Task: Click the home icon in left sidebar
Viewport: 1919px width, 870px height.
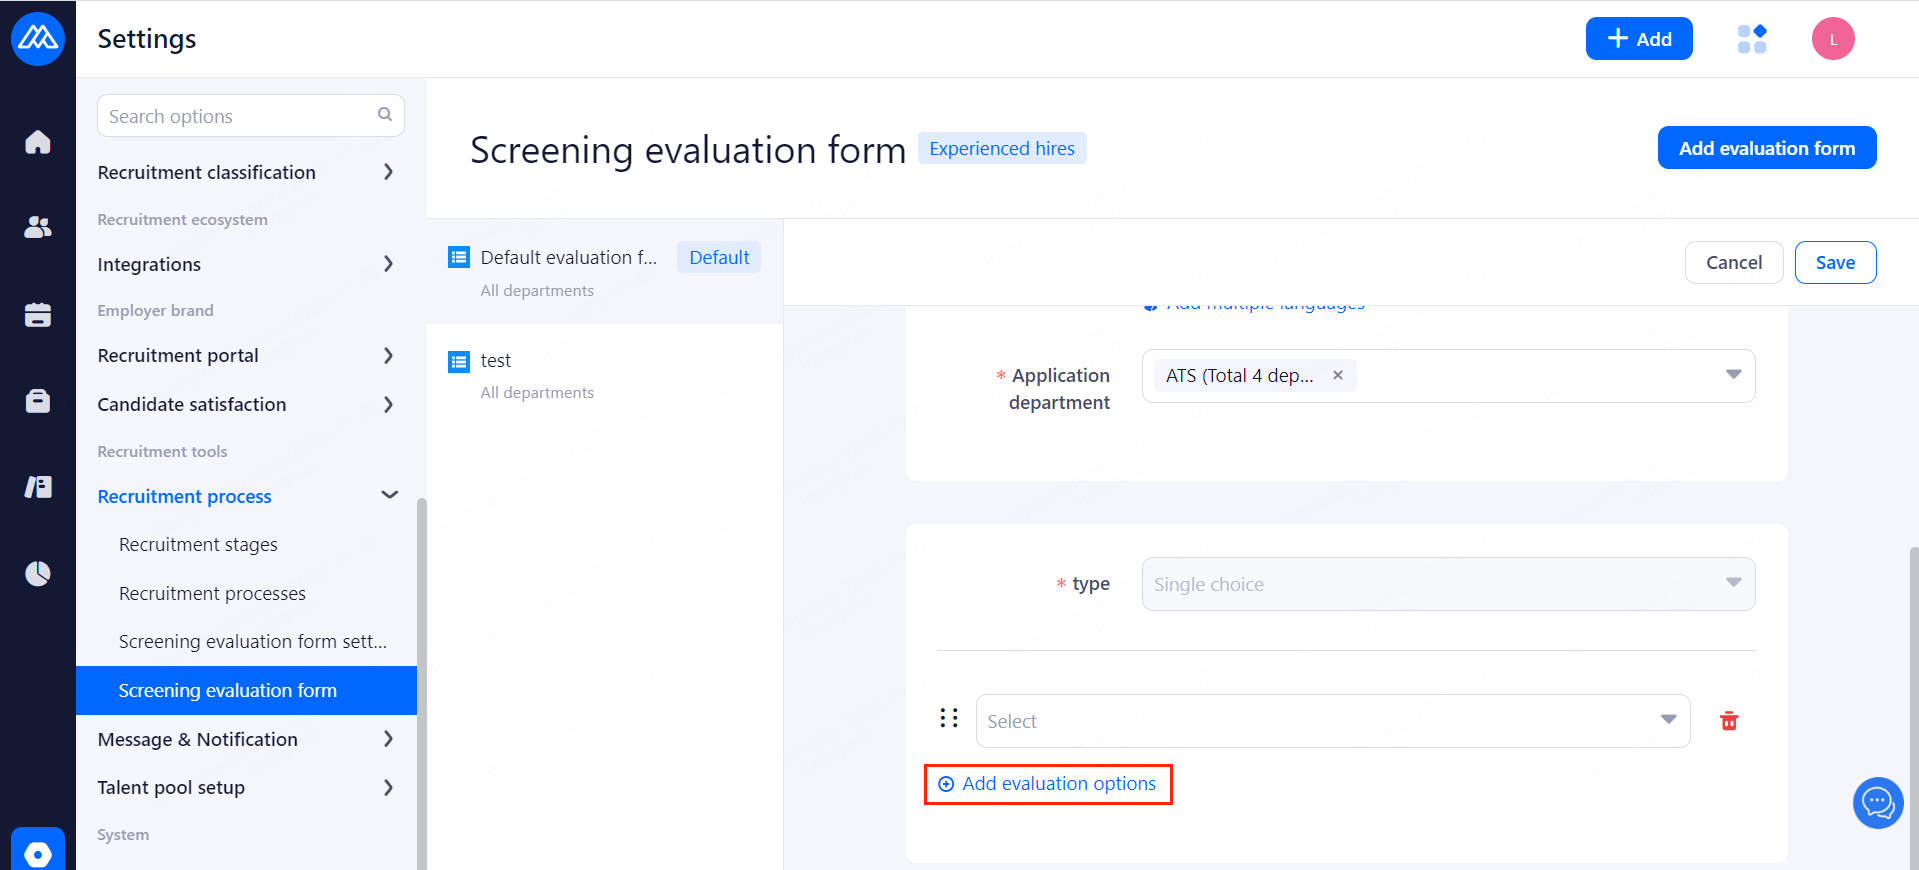Action: (38, 142)
